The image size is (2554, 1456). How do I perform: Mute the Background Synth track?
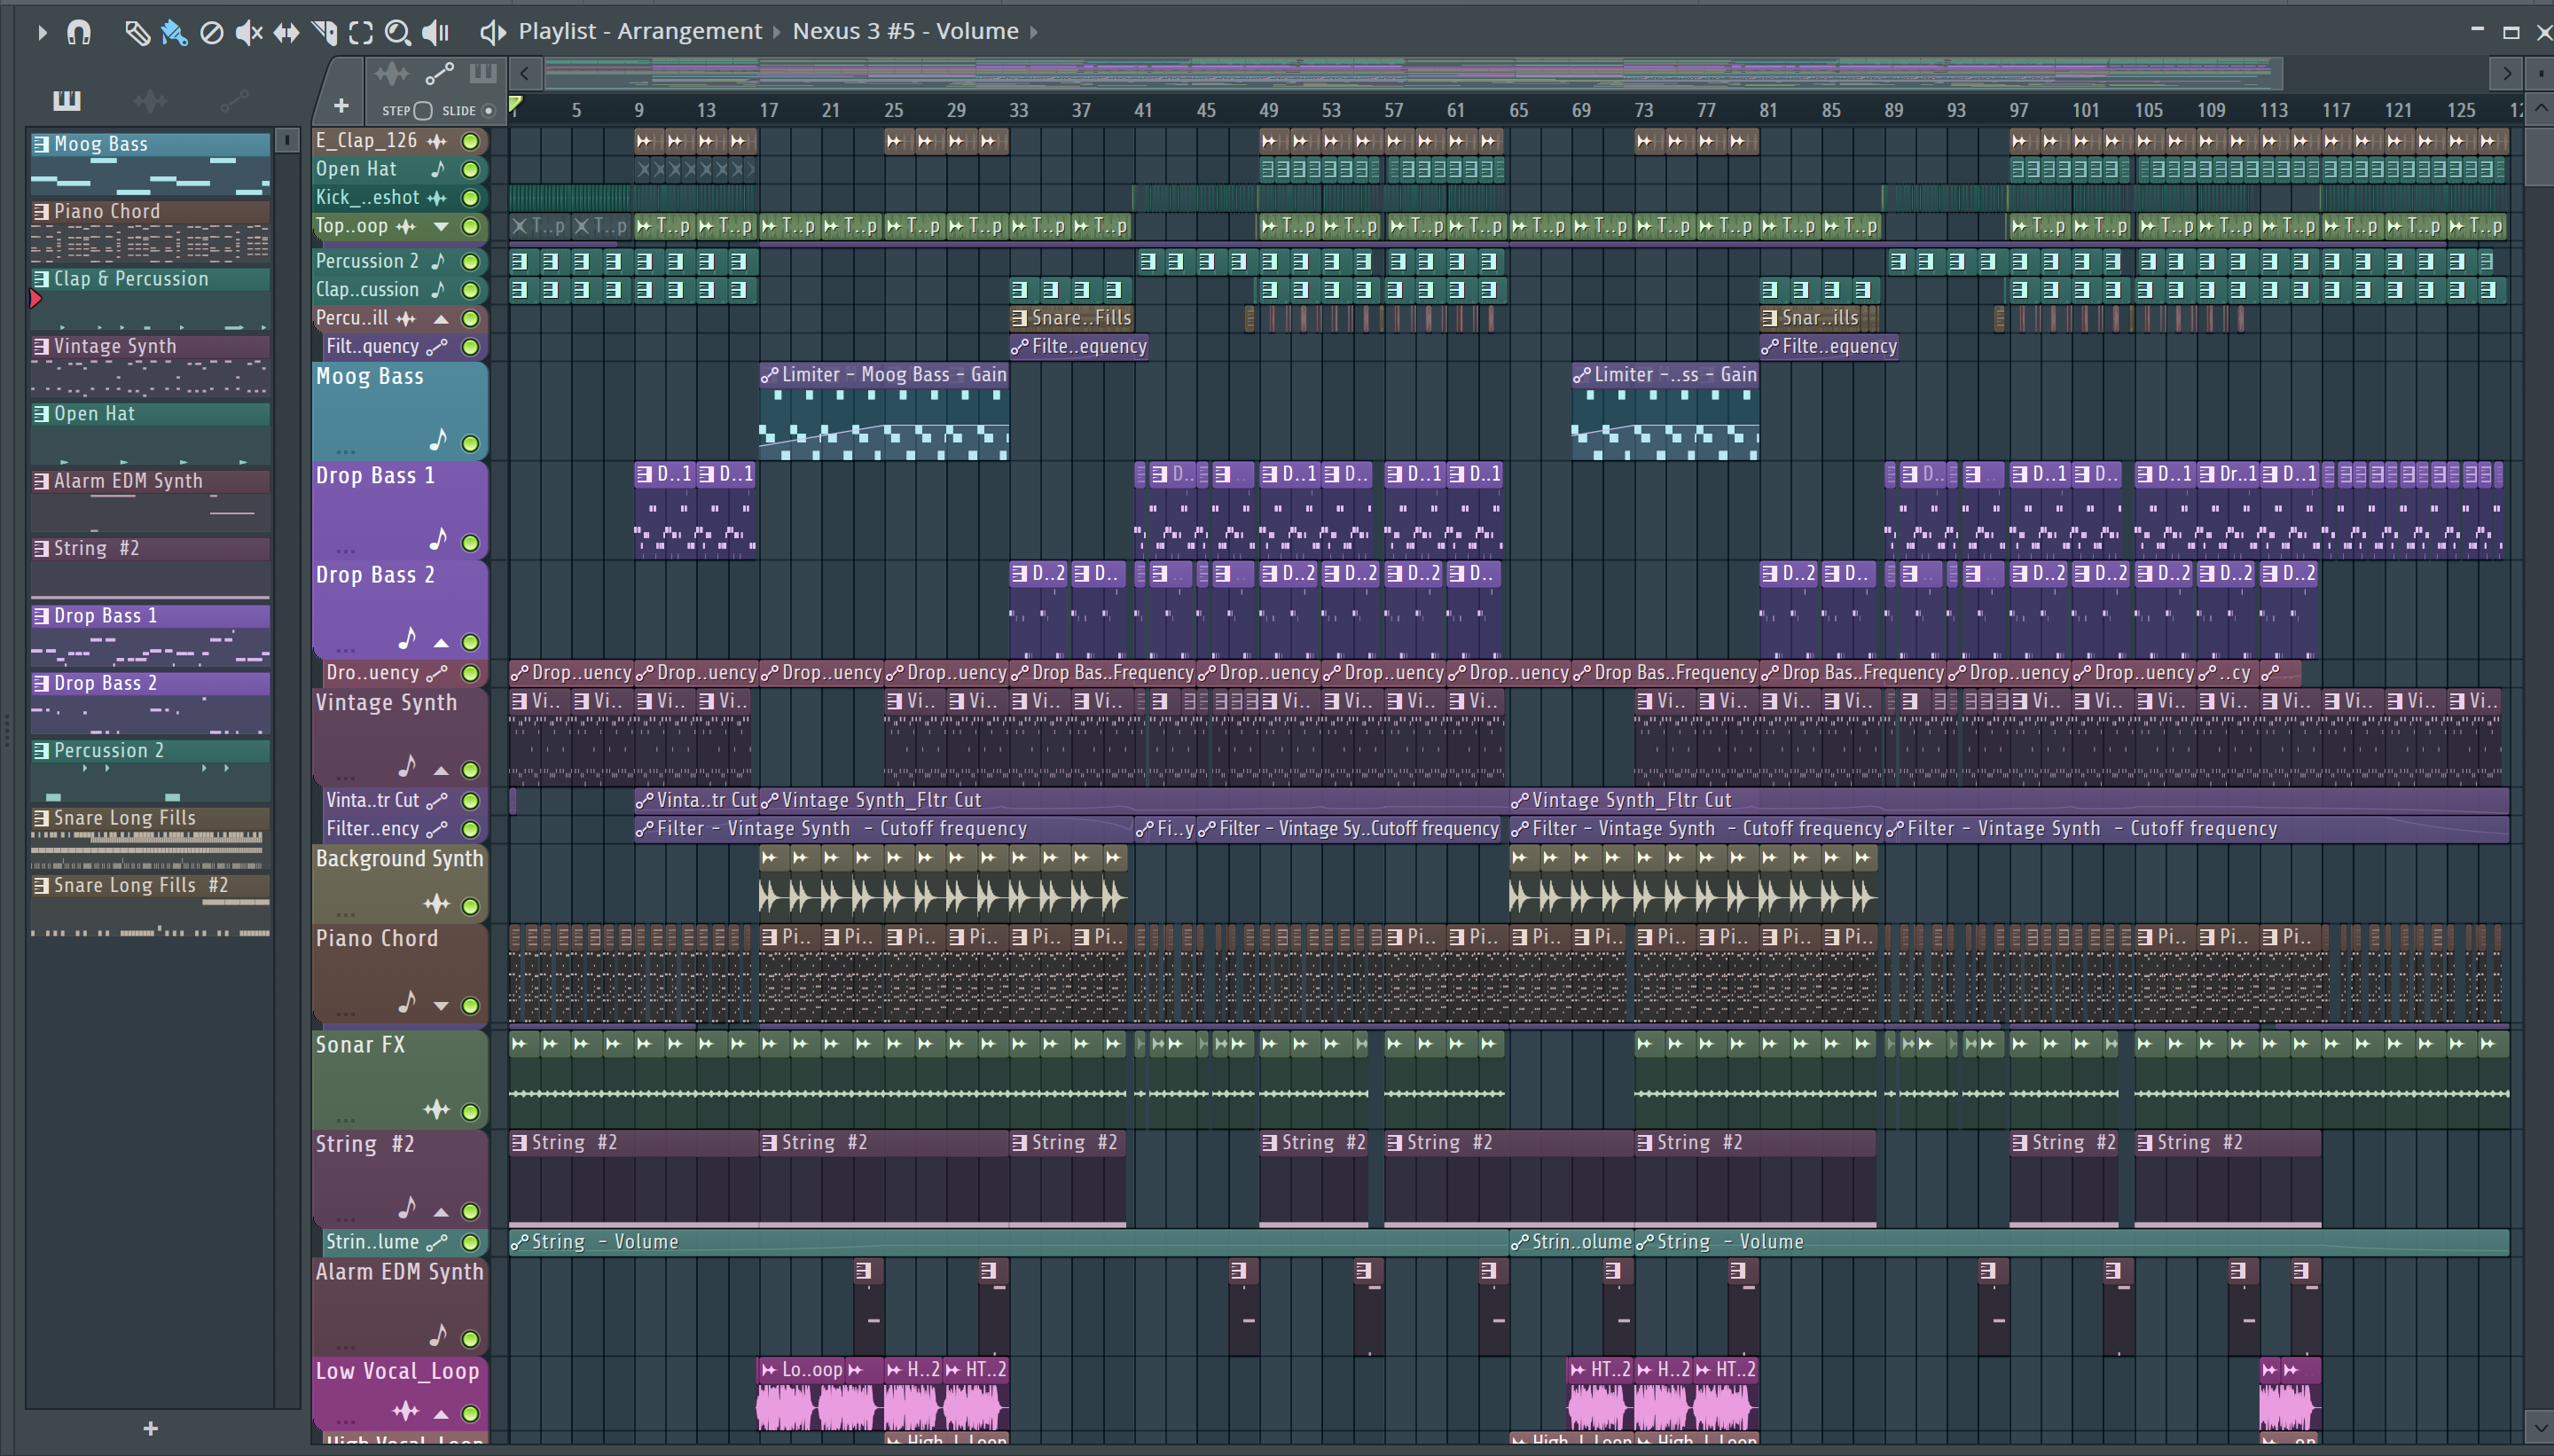(x=470, y=906)
